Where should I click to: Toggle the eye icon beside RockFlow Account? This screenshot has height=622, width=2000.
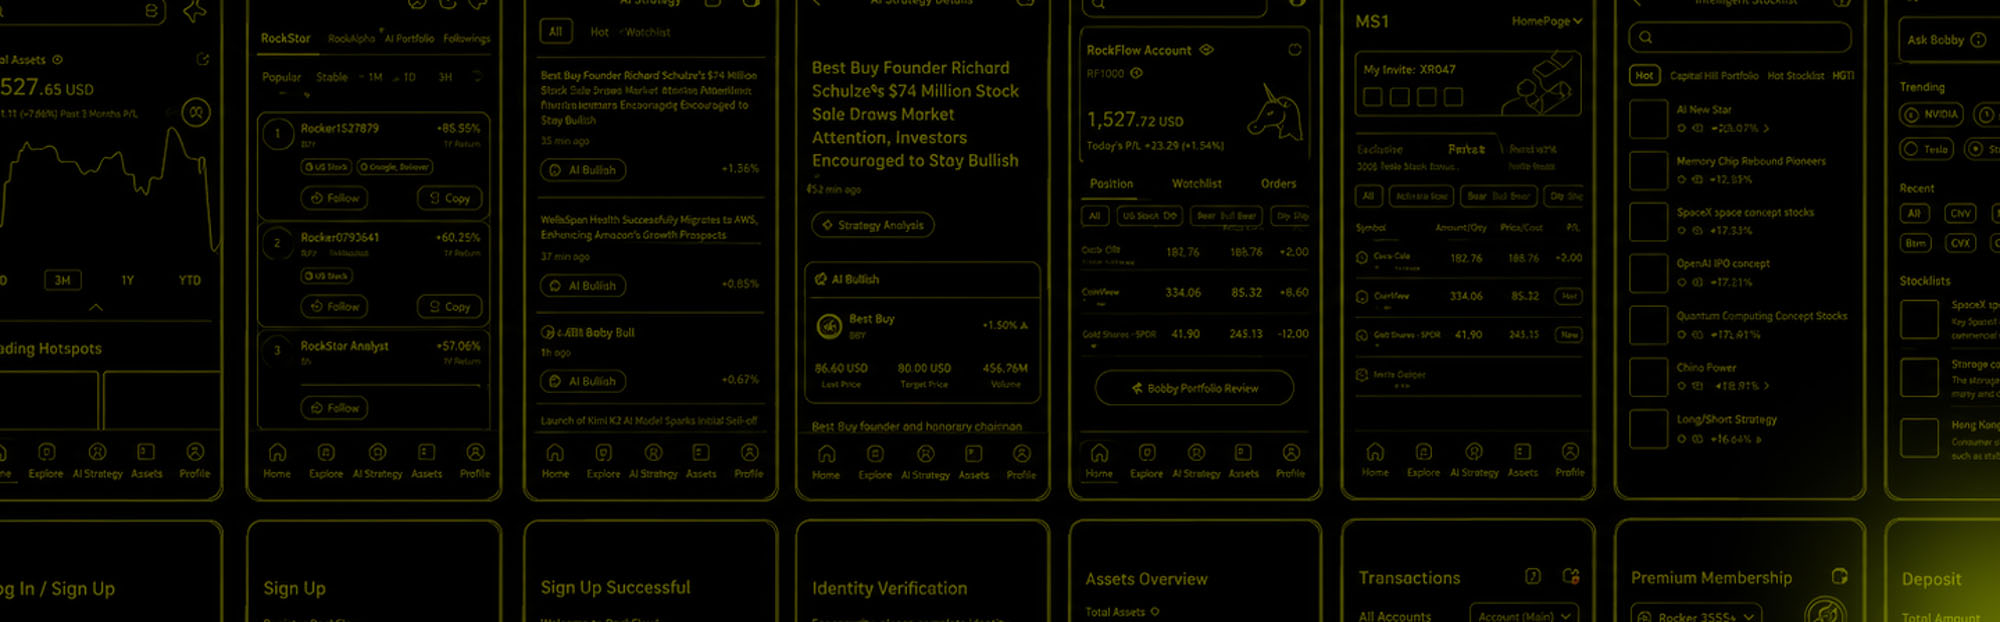(1206, 50)
